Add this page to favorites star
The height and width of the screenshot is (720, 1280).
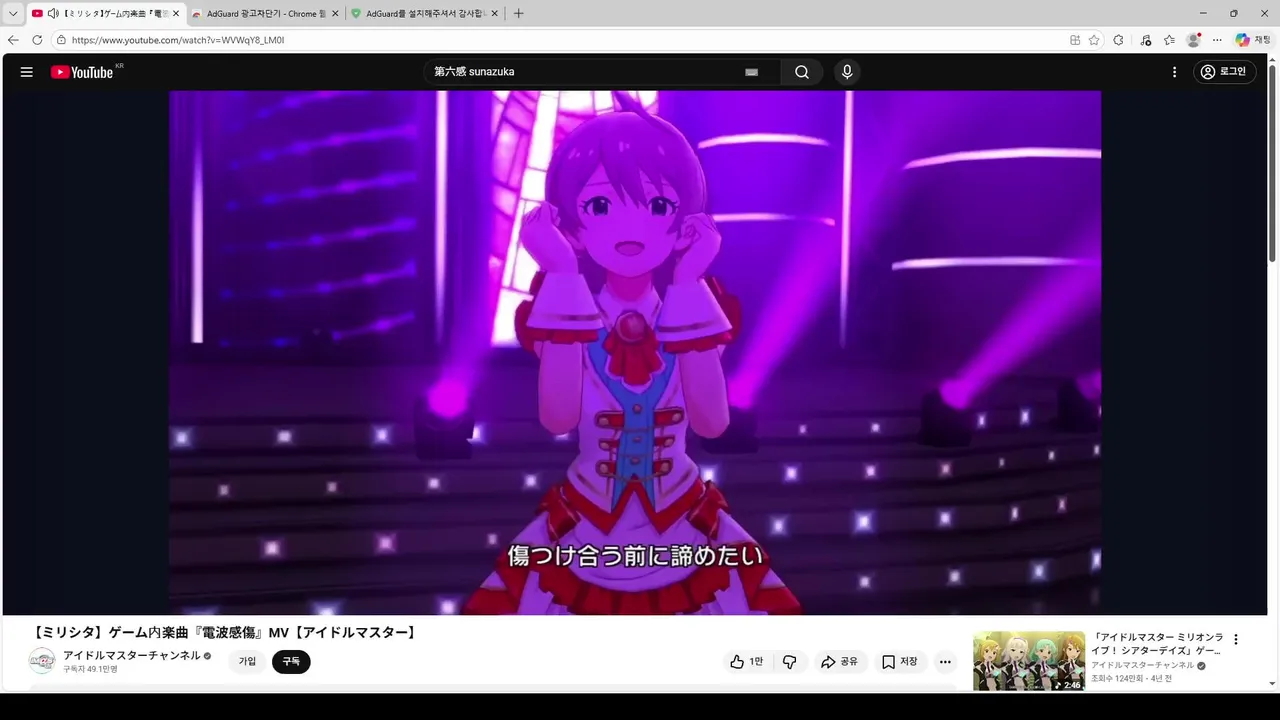pyautogui.click(x=1094, y=40)
